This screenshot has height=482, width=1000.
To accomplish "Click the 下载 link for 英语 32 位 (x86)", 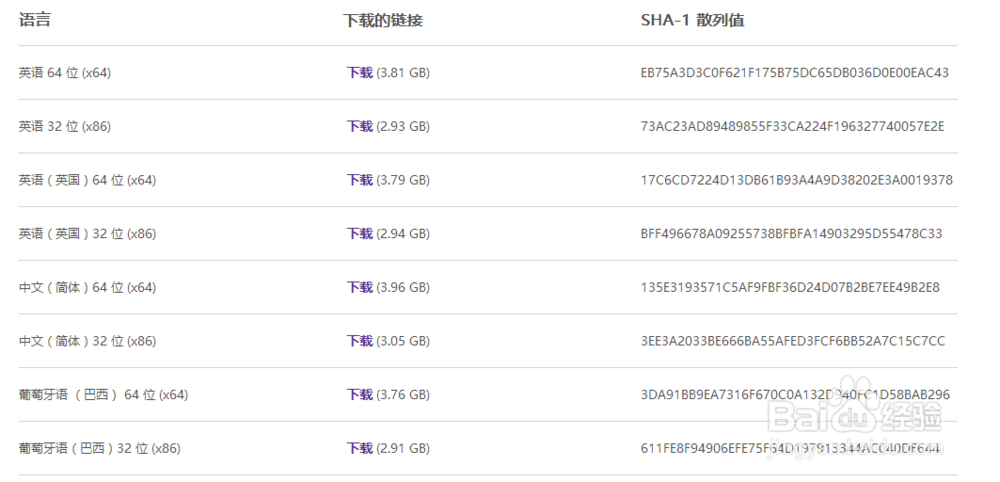I will [360, 126].
